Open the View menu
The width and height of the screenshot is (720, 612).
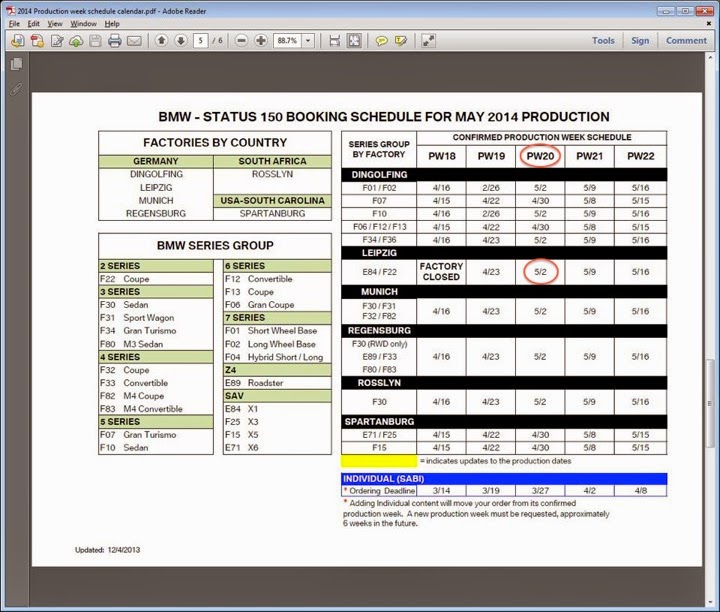coord(55,23)
